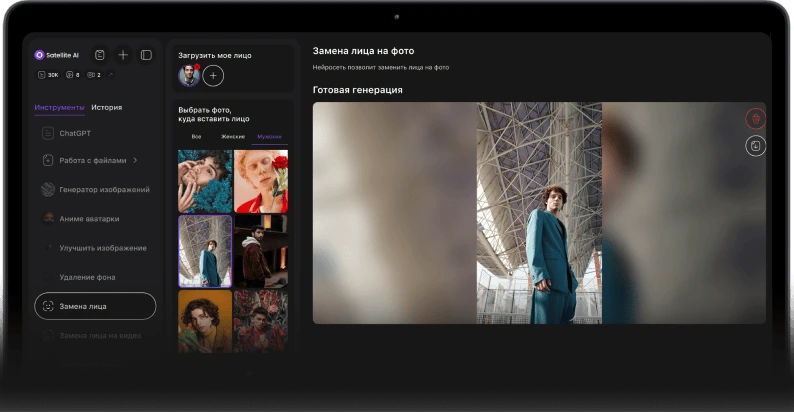Open the small arrow next to balance counters

110,75
